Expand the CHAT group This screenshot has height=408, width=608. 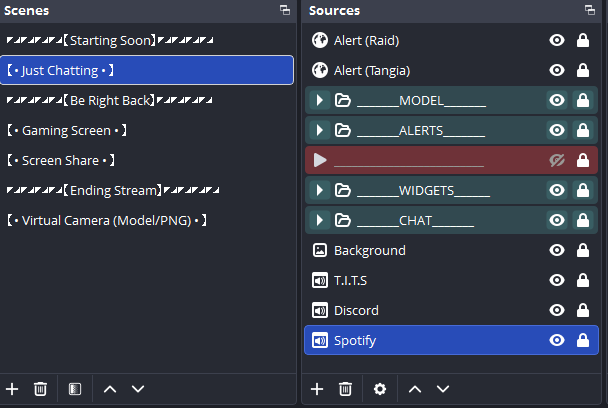pos(320,220)
